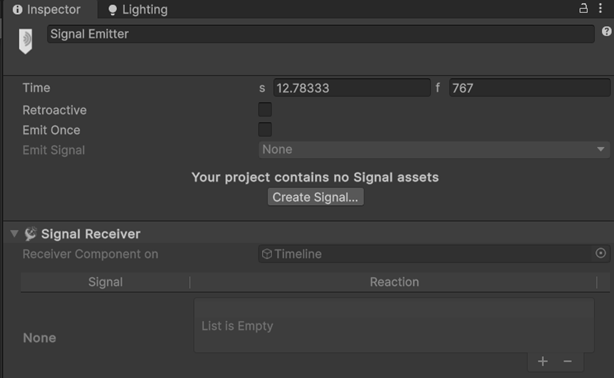Click the Time frame field showing 767
Screen dimensions: 614x378
click(529, 88)
